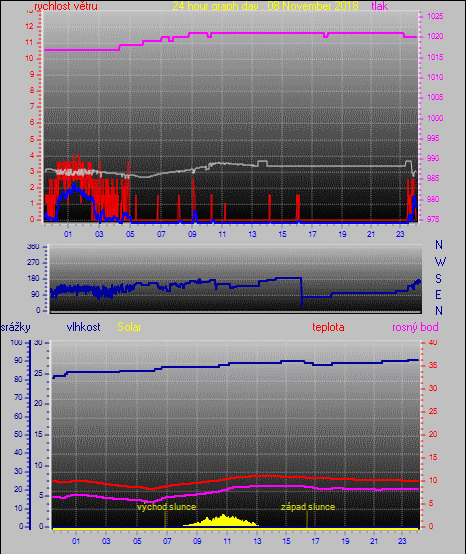Viewport: 466px width, 554px height.
Task: Click the 'západ slunce' sunset marker
Action: pyautogui.click(x=308, y=507)
